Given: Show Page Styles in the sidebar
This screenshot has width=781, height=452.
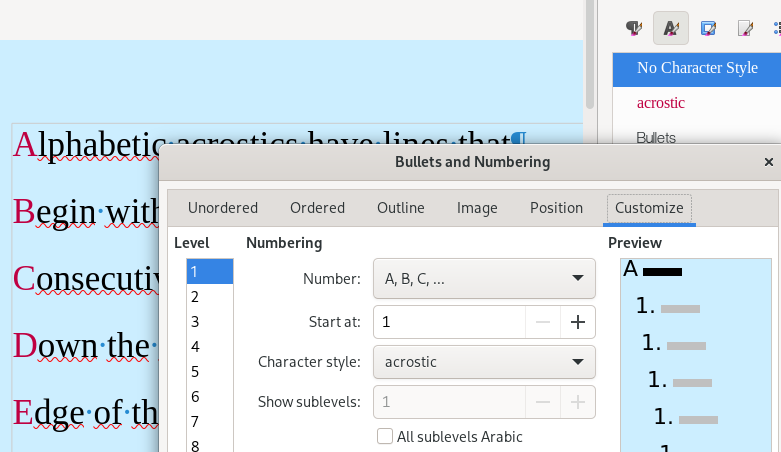Looking at the screenshot, I should pyautogui.click(x=745, y=28).
